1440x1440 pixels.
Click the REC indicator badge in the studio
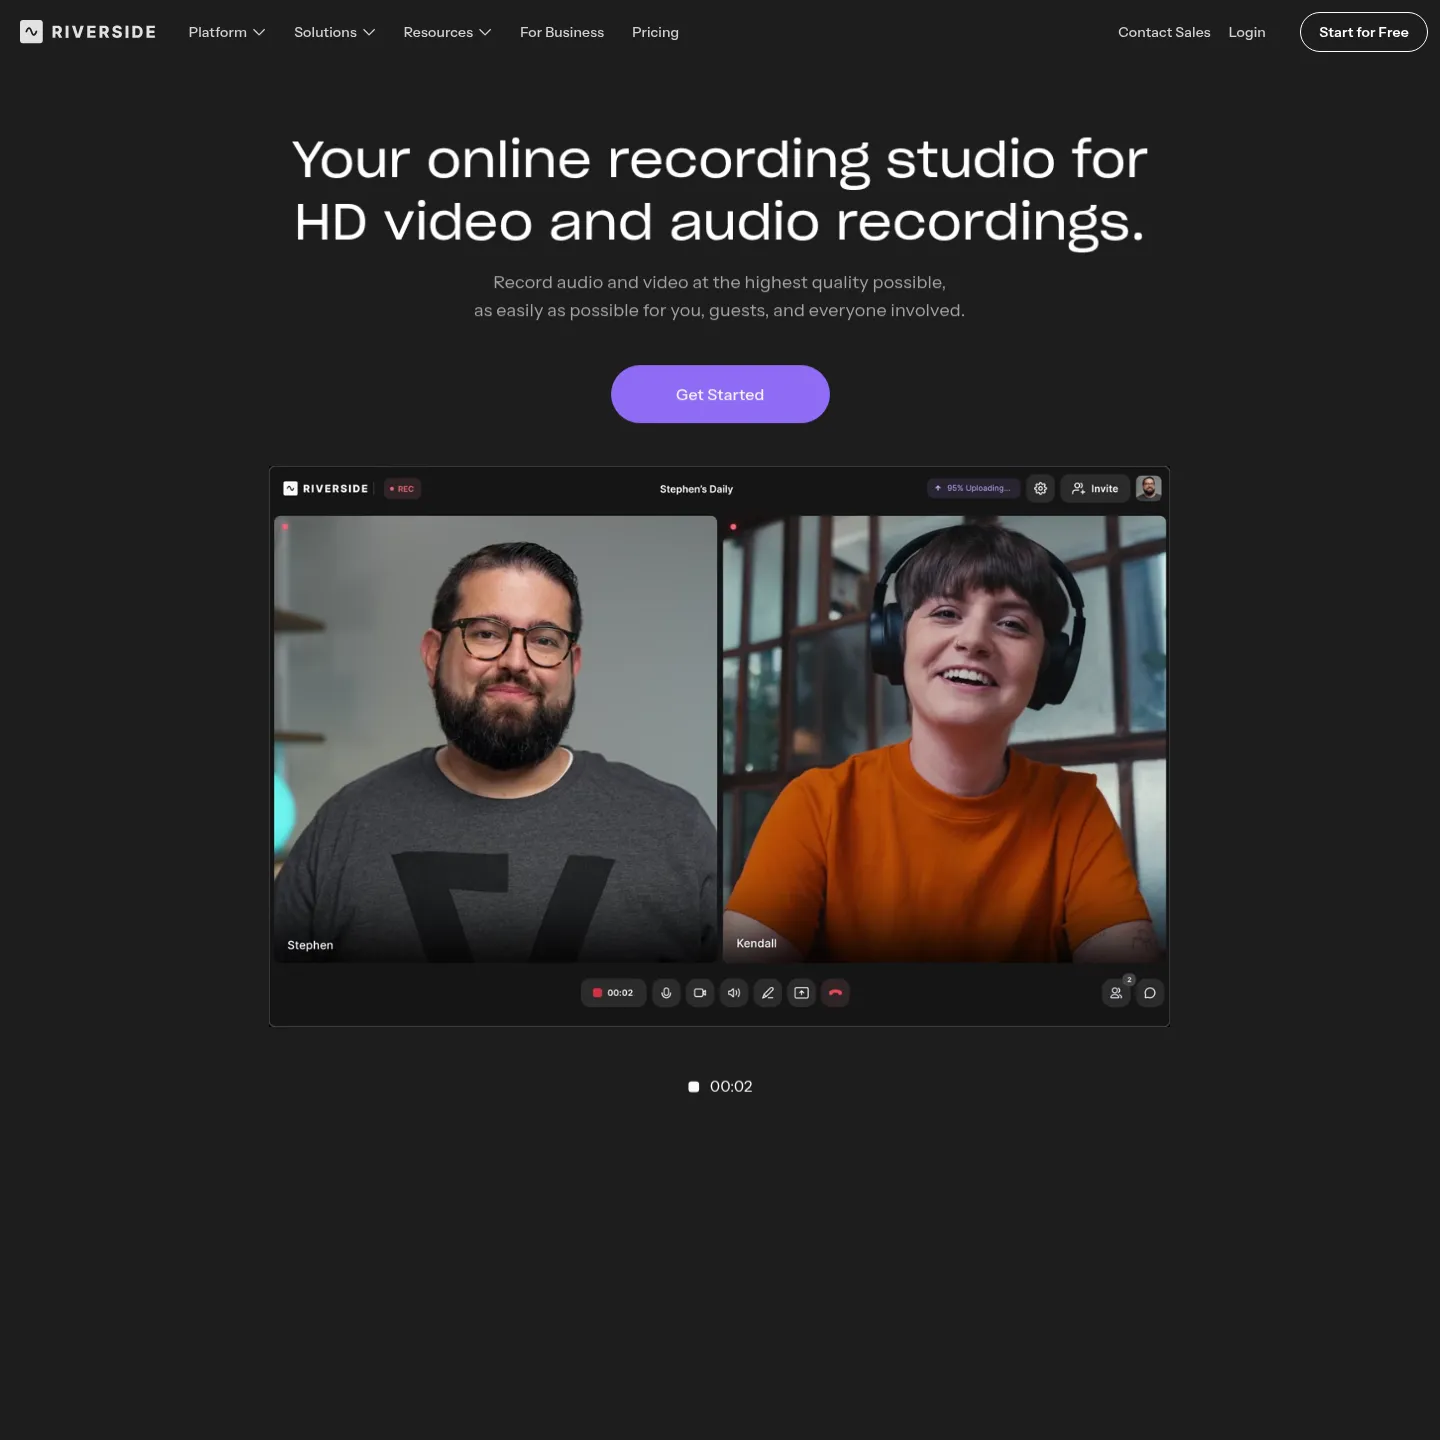(x=402, y=489)
